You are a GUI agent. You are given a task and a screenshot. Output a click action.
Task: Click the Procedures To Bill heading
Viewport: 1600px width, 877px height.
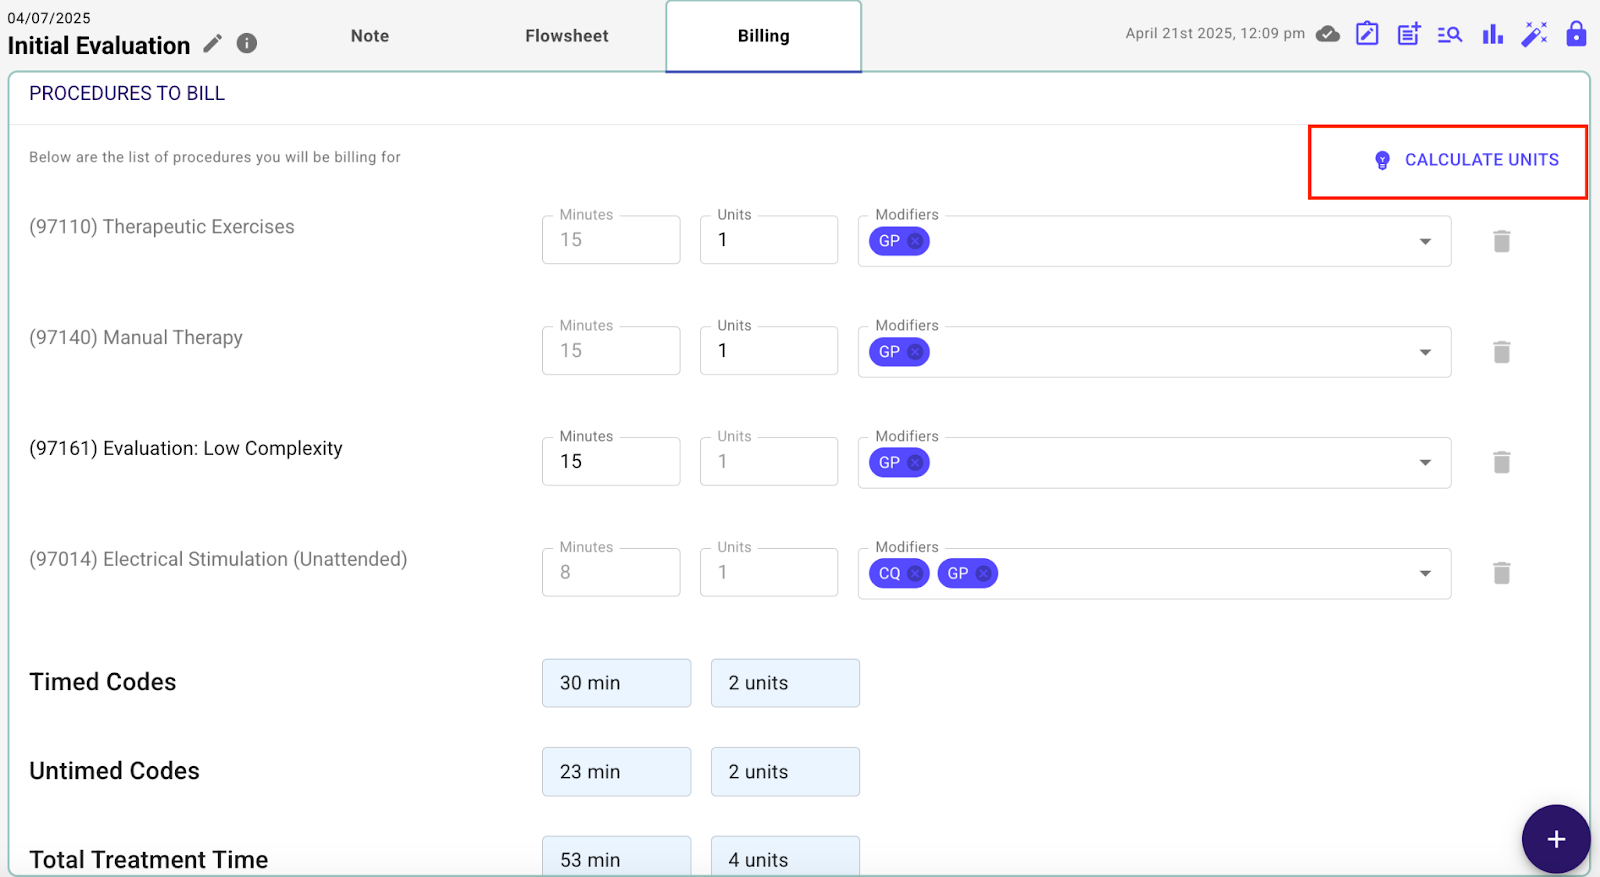[127, 93]
